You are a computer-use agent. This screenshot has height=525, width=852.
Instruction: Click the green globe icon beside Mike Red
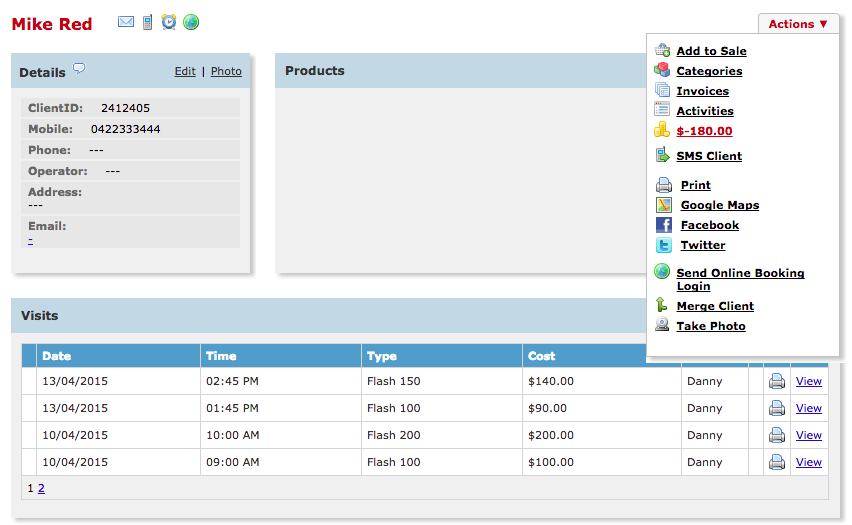(x=191, y=22)
